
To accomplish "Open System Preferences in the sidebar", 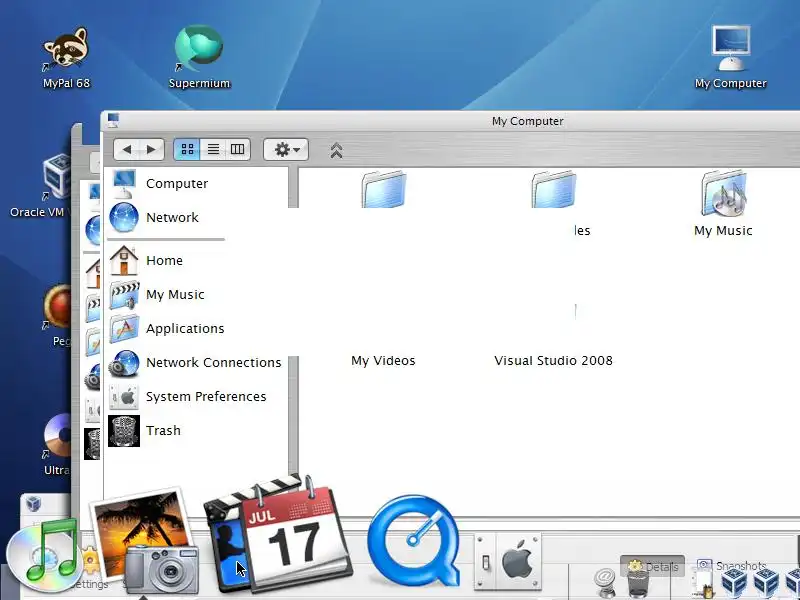I will [x=188, y=396].
